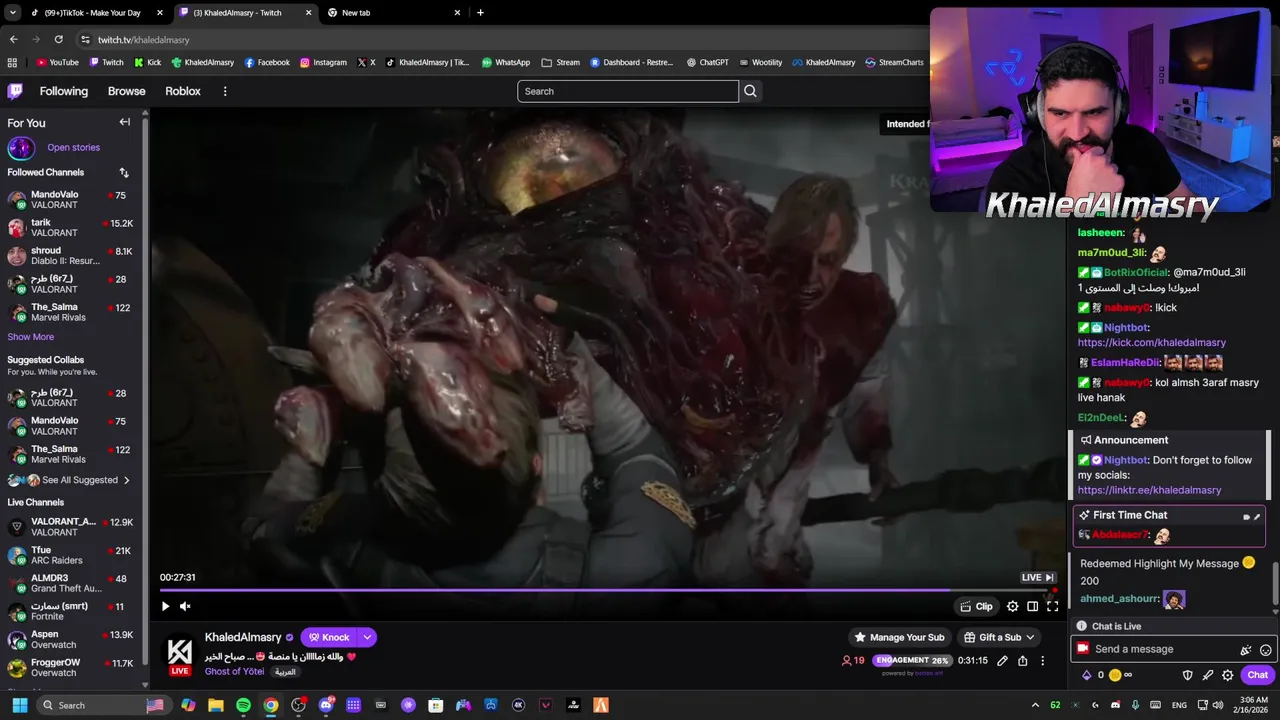
Task: Collapse the For You sidebar
Action: 125,122
